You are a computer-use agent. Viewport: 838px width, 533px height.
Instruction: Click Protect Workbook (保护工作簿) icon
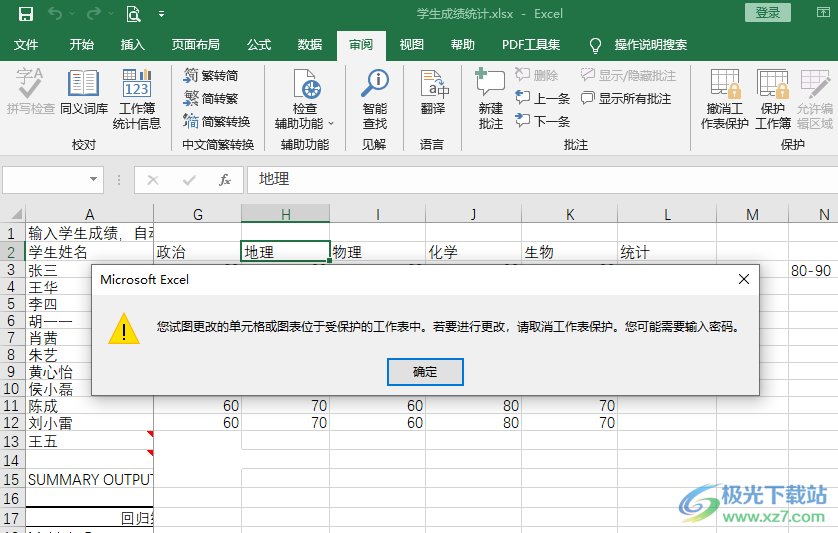click(773, 98)
